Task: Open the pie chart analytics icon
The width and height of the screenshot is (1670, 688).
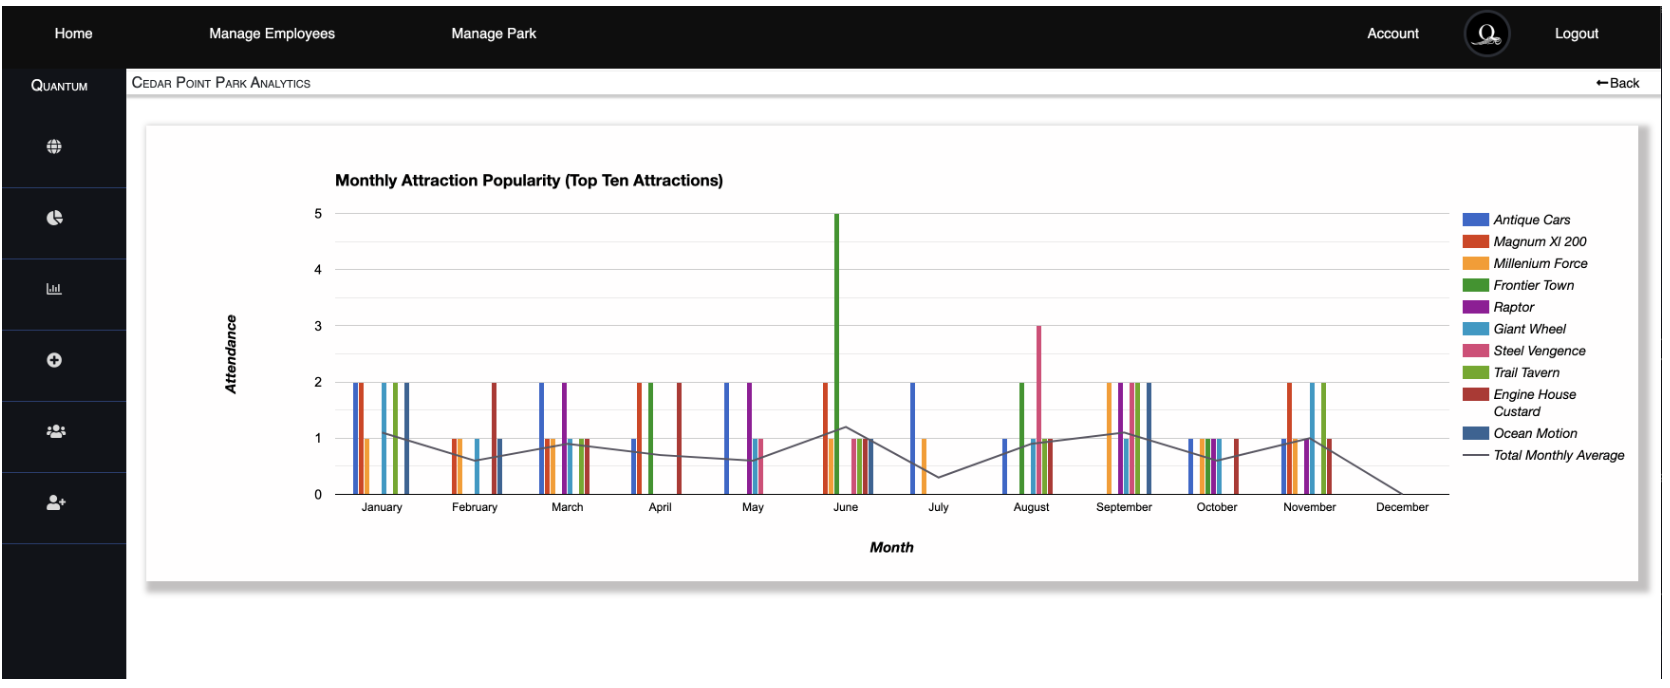Action: tap(54, 218)
